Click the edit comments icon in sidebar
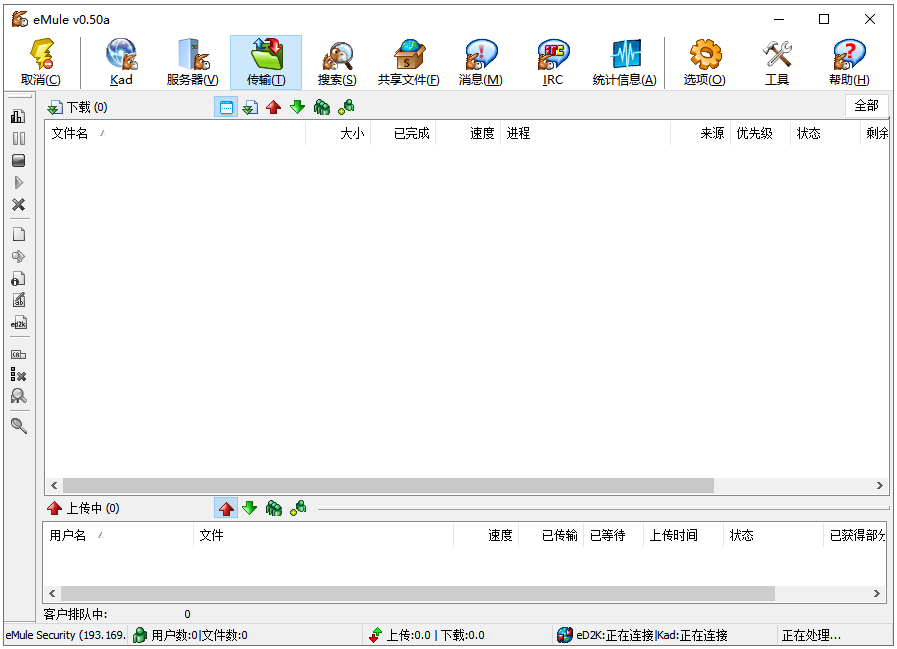 pos(18,300)
